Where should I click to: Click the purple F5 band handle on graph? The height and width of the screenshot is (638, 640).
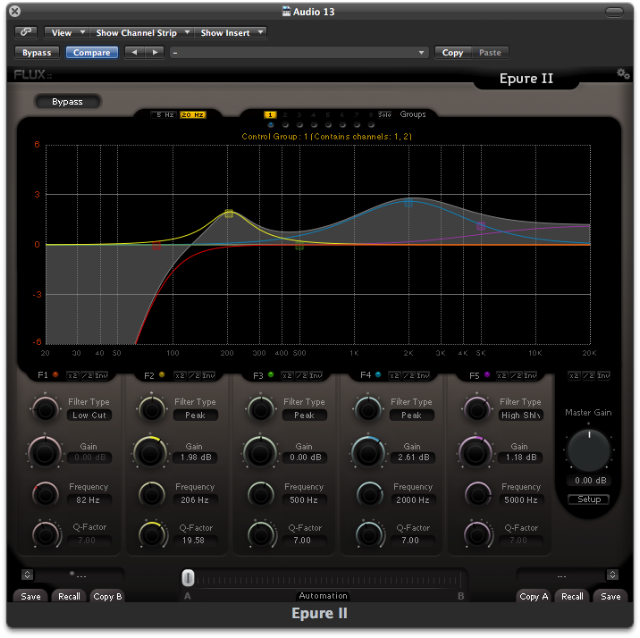click(481, 226)
